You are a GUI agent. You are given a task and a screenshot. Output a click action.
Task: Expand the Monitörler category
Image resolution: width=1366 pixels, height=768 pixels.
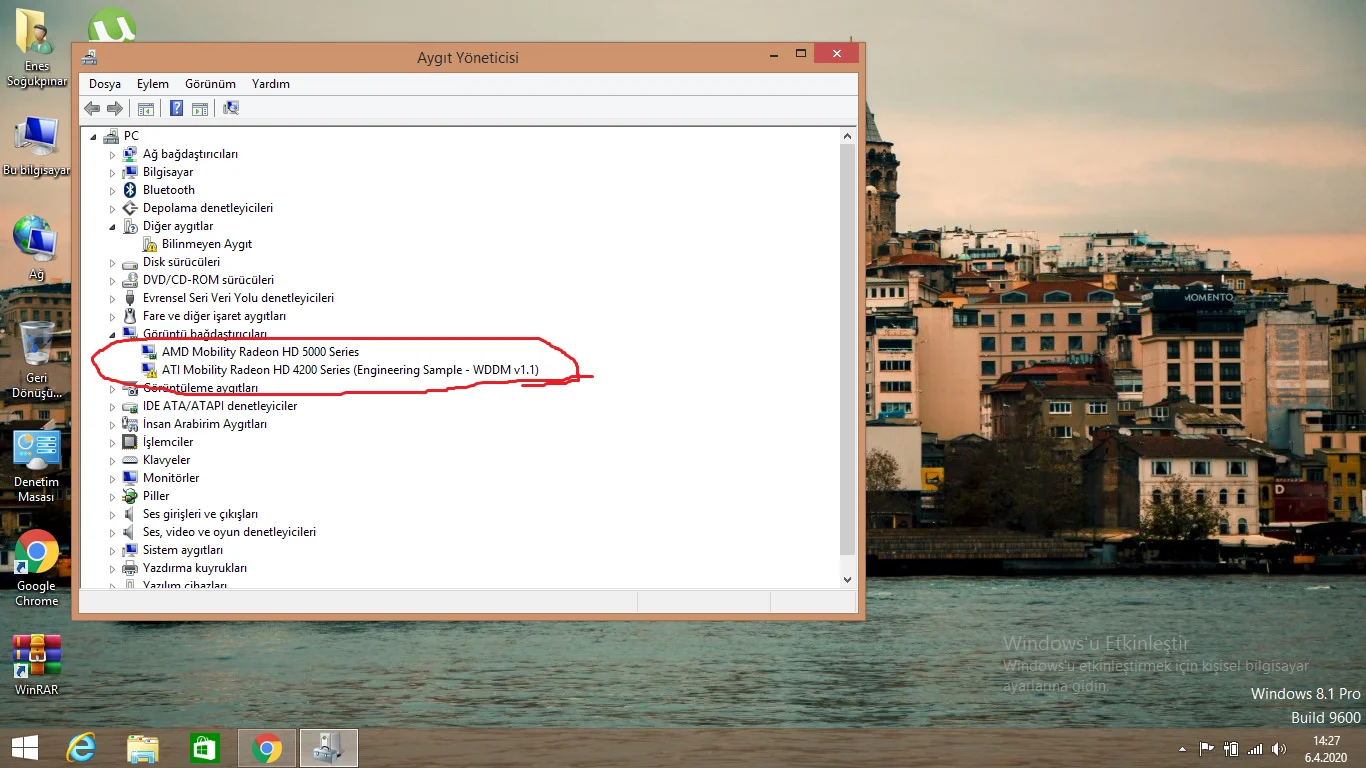[x=113, y=479]
